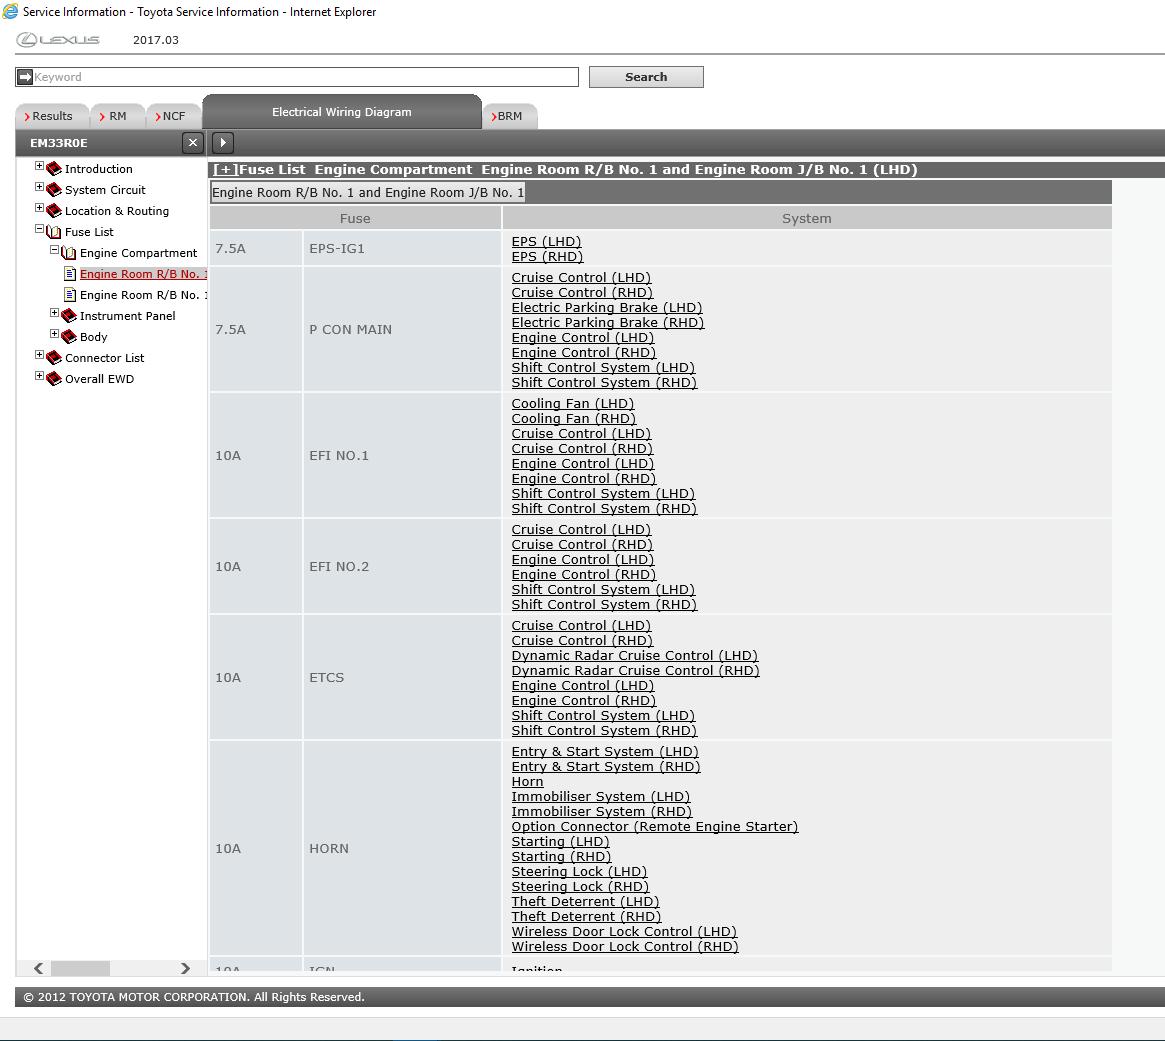Viewport: 1165px width, 1041px height.
Task: Close the EM33R0E tree panel
Action: coord(192,142)
